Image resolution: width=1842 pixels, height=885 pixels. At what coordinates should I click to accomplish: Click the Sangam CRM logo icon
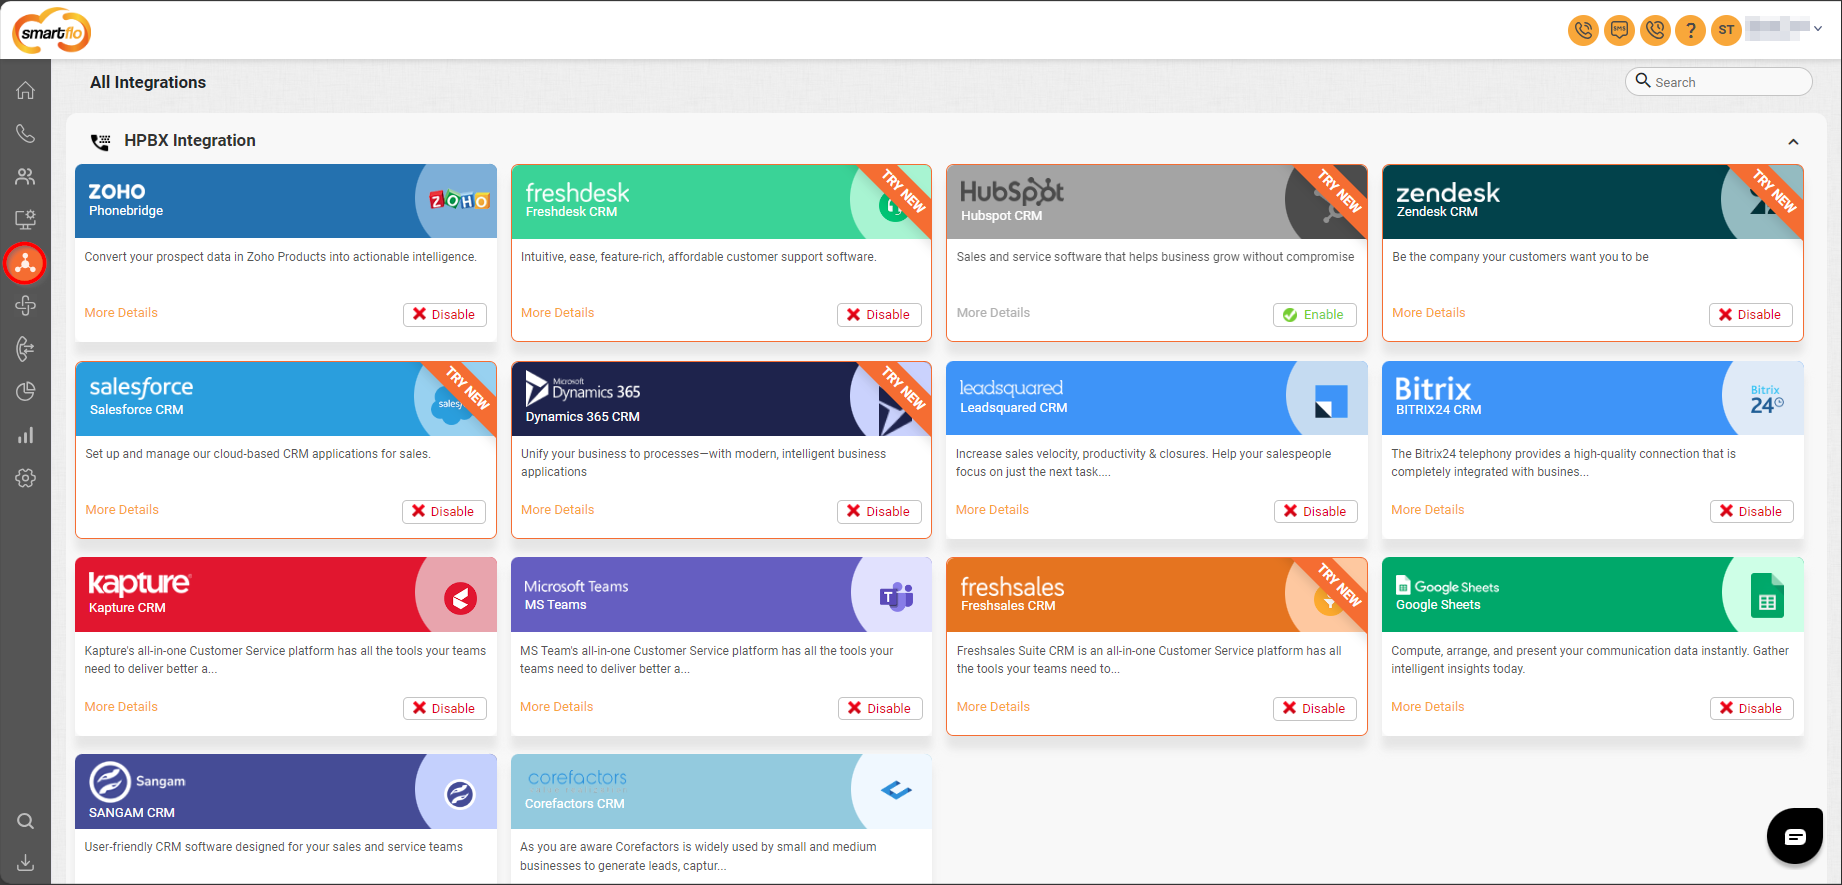coord(460,794)
